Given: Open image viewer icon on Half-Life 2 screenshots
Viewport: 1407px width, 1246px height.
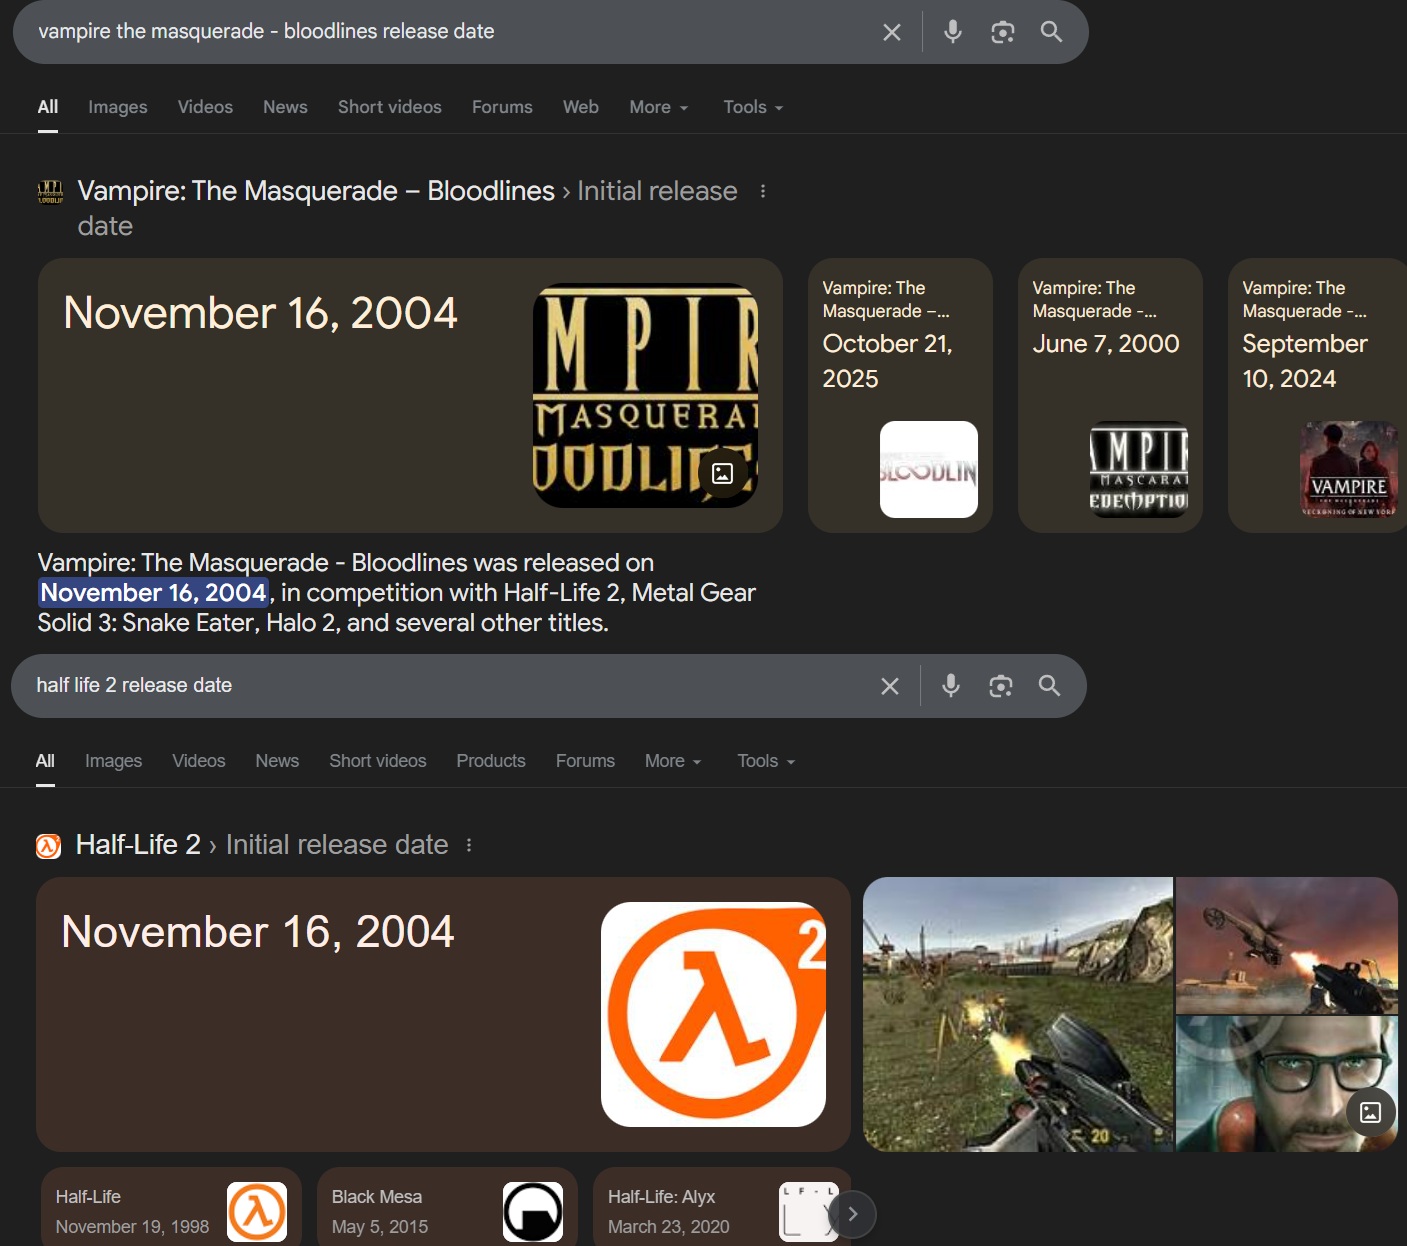Looking at the screenshot, I should point(1371,1112).
